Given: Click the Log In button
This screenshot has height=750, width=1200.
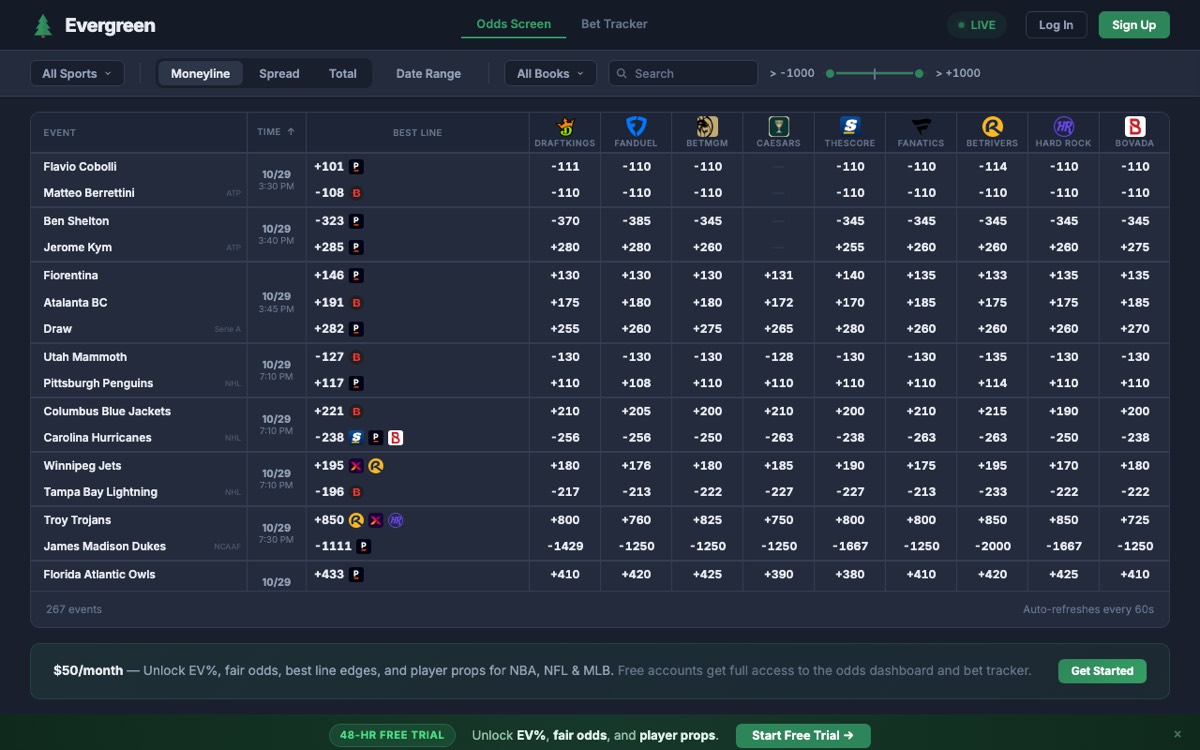Looking at the screenshot, I should coord(1056,25).
